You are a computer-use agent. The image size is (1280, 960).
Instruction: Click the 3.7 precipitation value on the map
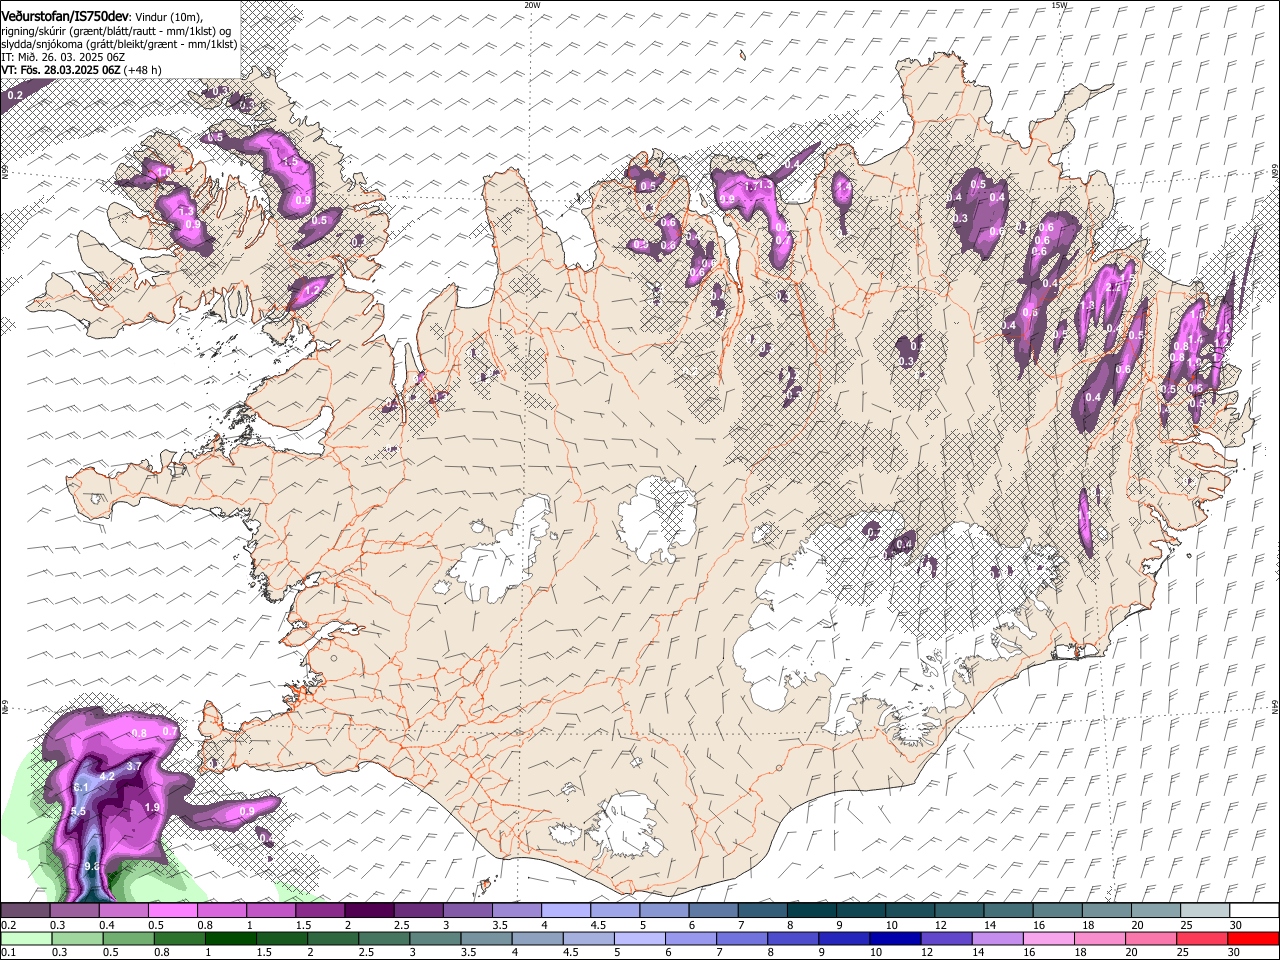(134, 766)
